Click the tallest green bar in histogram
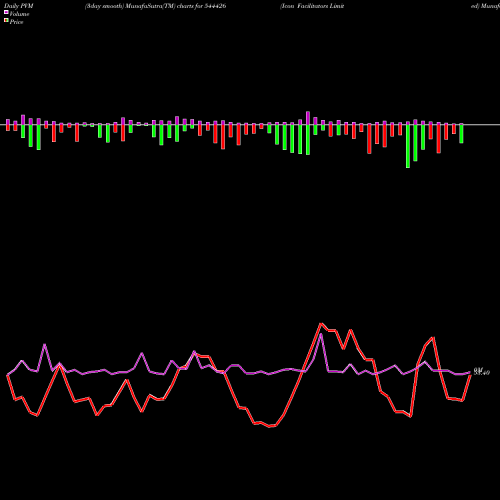 tap(408, 146)
